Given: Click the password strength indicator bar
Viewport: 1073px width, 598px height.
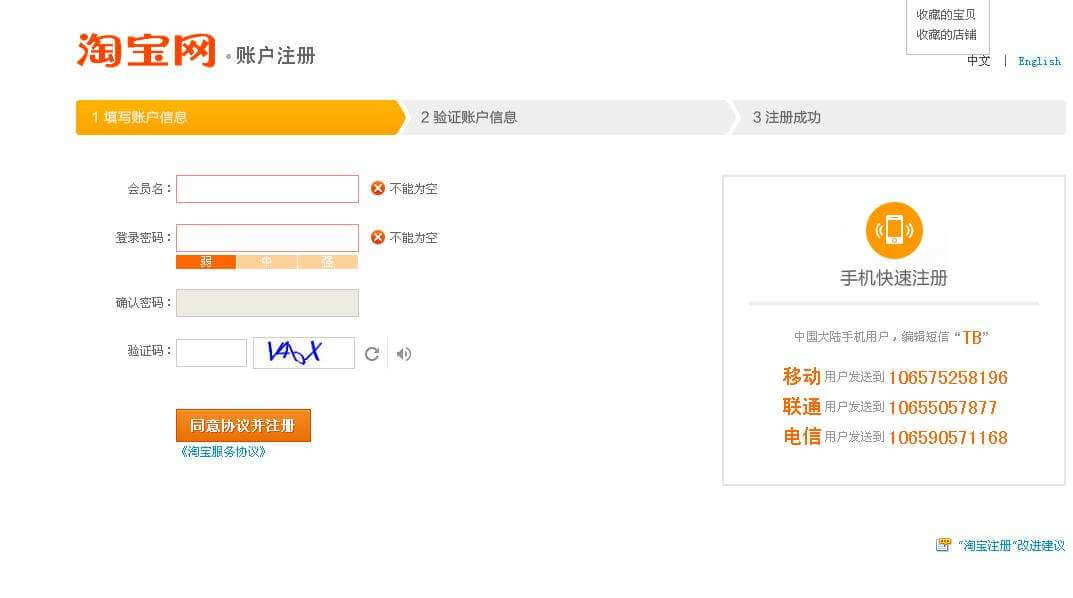Looking at the screenshot, I should tap(267, 262).
